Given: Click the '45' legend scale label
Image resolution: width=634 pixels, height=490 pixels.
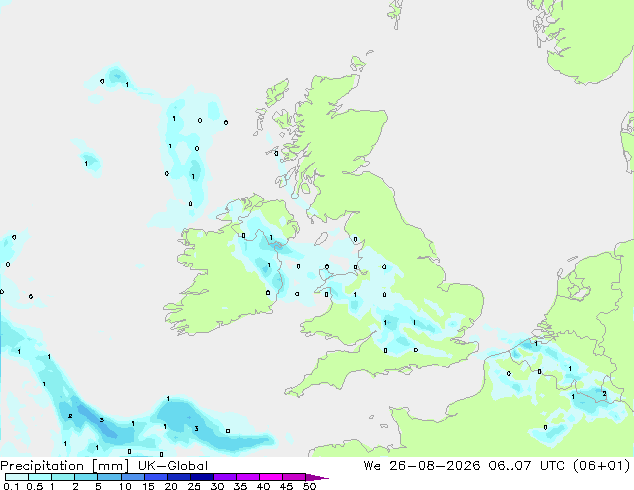Looking at the screenshot, I should [286, 486].
